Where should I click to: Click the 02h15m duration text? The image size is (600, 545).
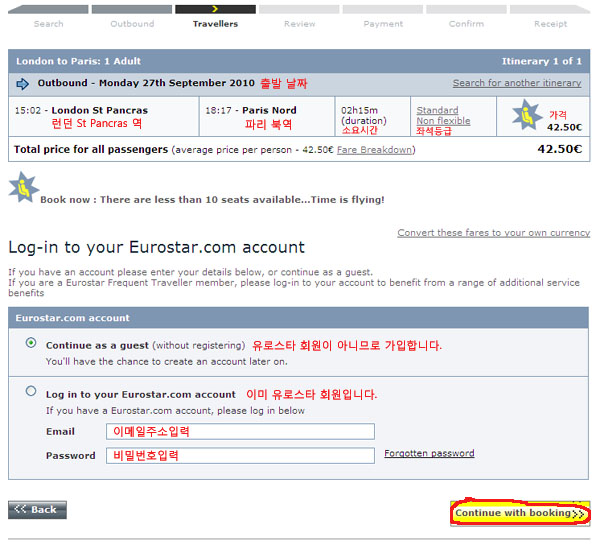point(359,111)
